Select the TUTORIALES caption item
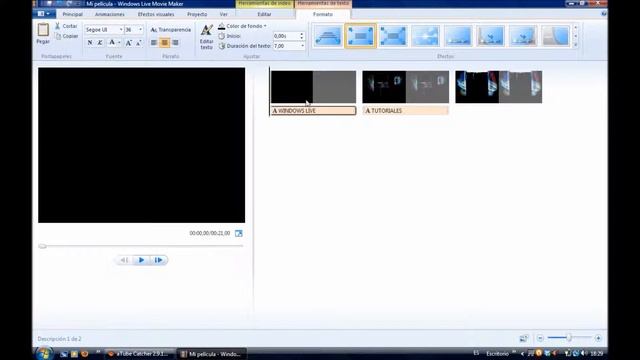 coord(406,111)
